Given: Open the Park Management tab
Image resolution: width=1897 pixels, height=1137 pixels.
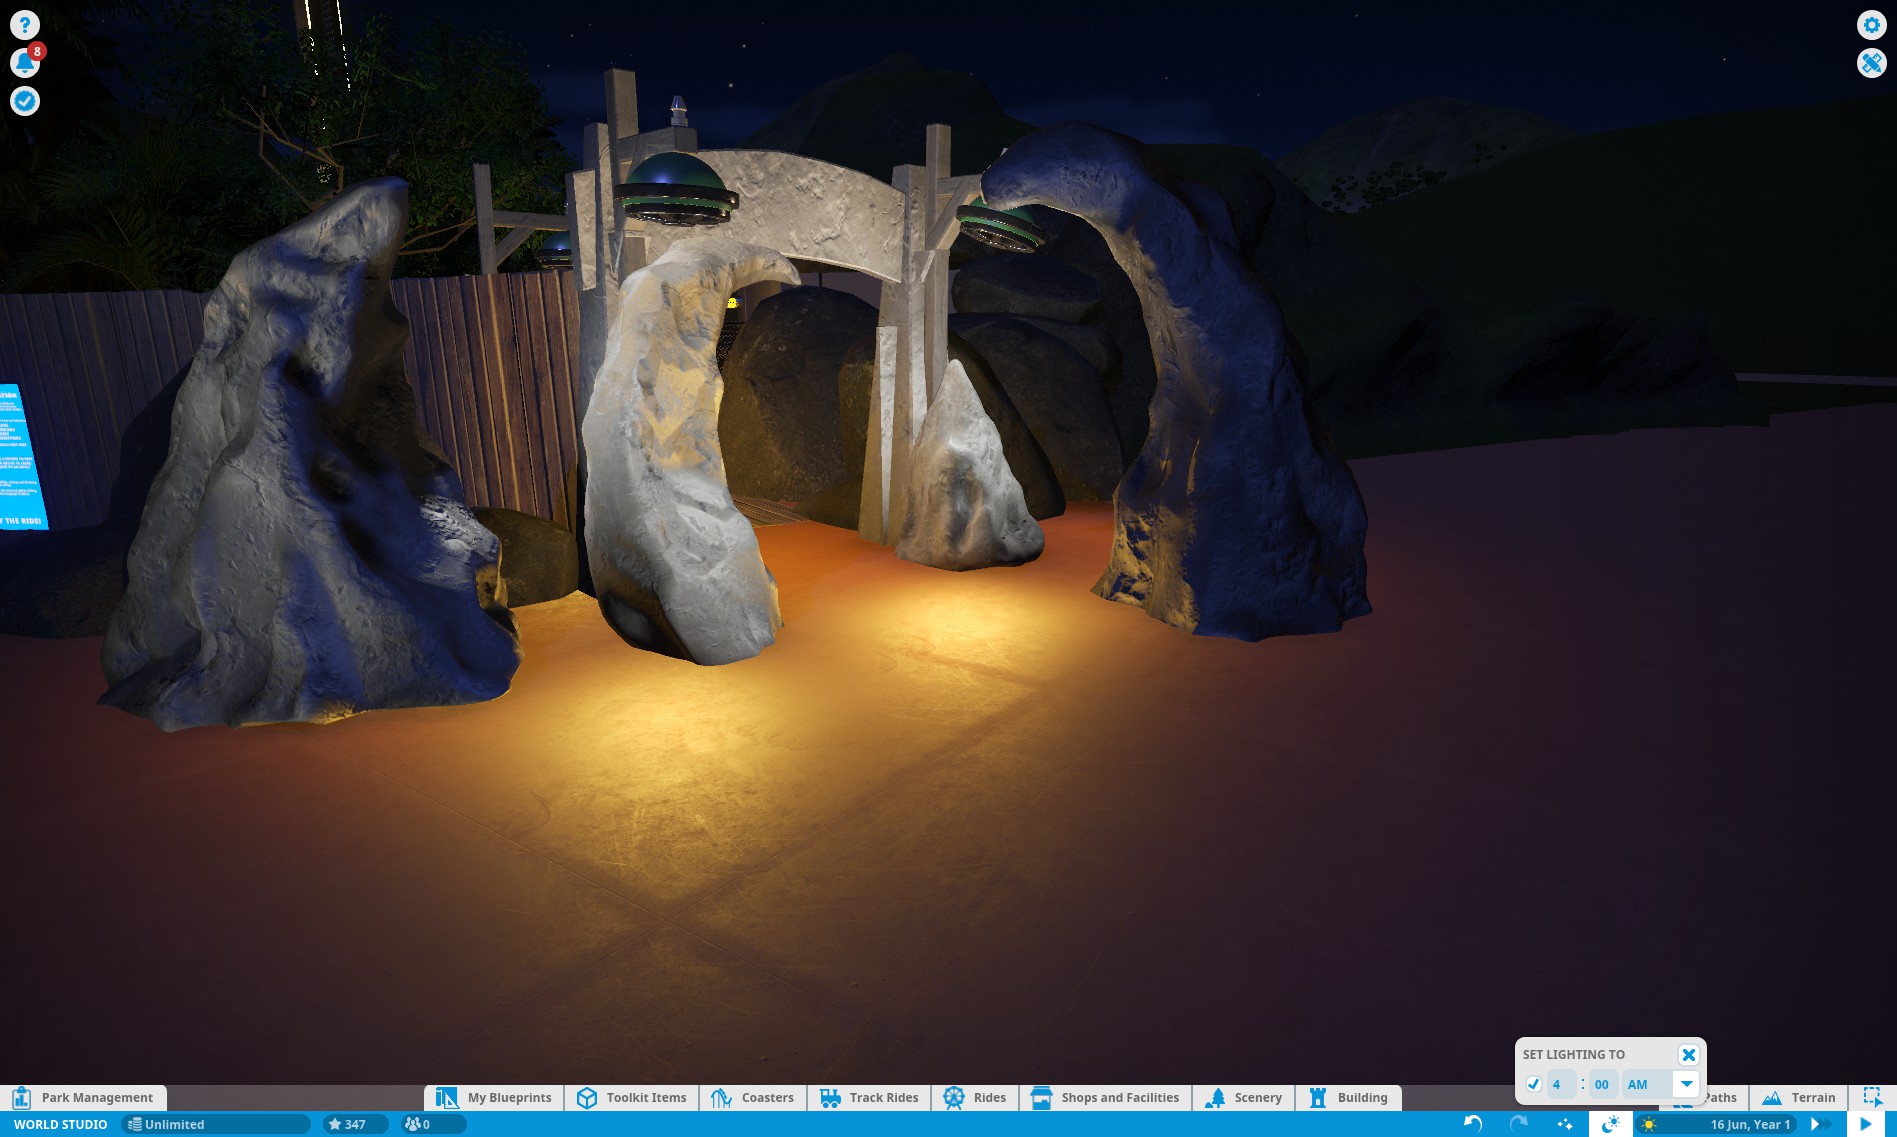Looking at the screenshot, I should [84, 1097].
